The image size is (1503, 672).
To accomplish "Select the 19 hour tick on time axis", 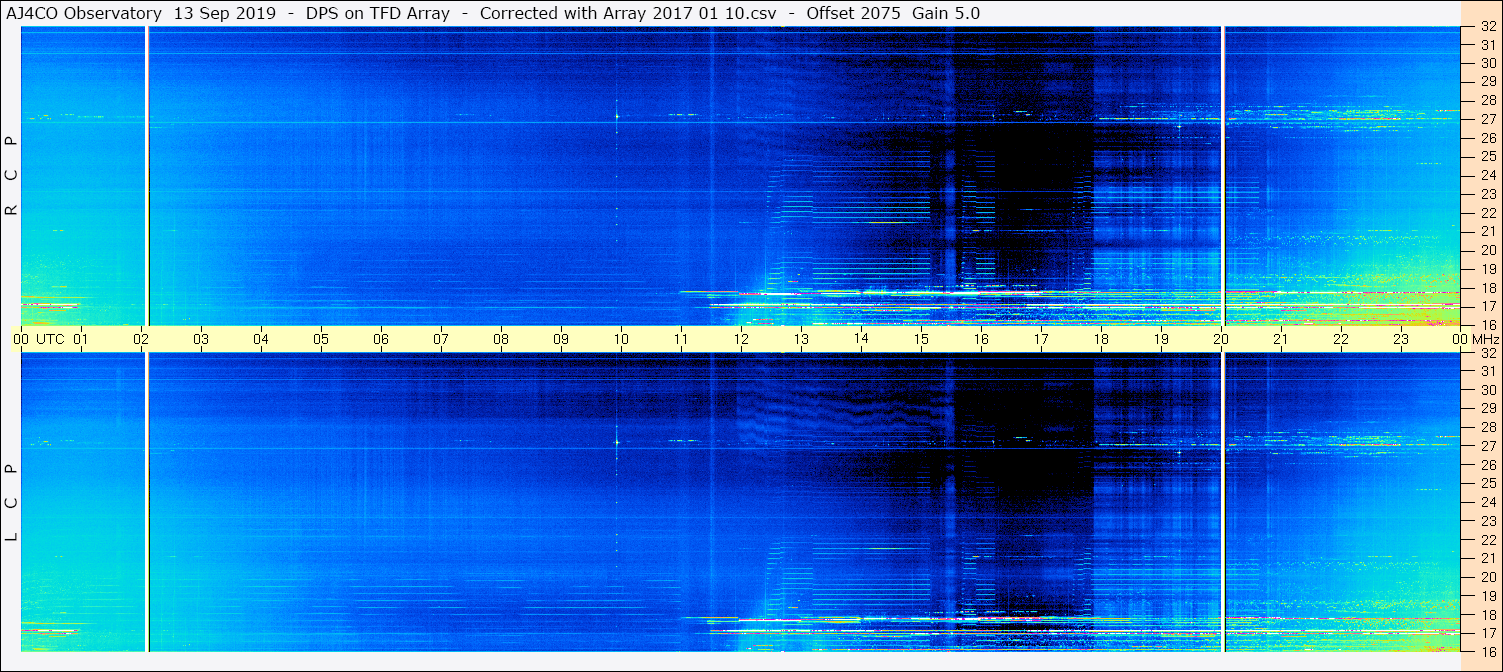I will (1161, 339).
